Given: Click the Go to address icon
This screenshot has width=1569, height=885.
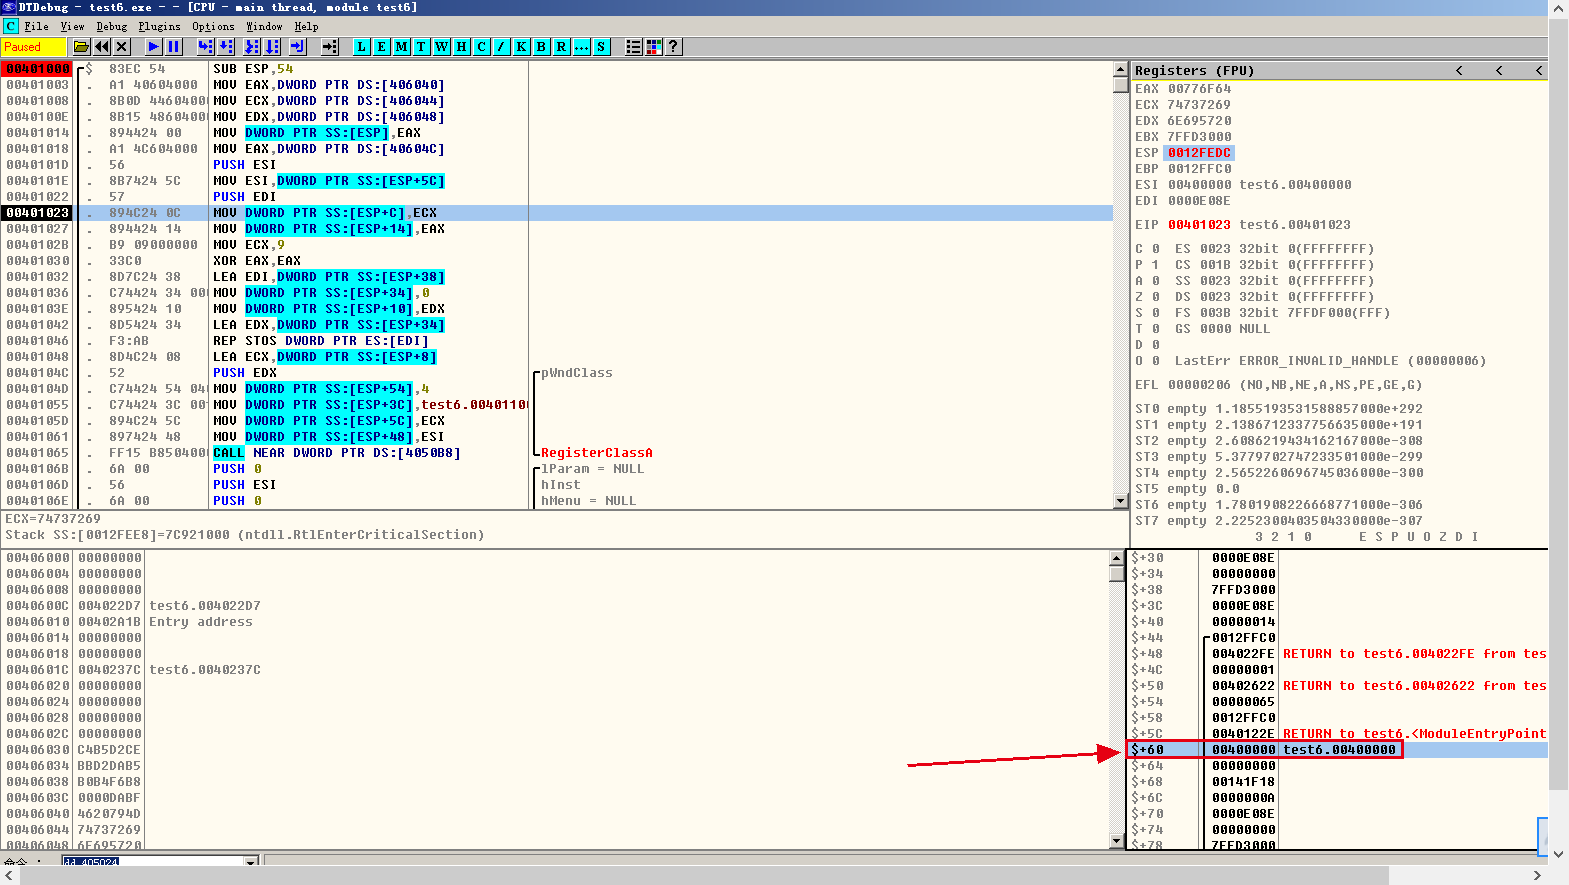Looking at the screenshot, I should coord(329,47).
